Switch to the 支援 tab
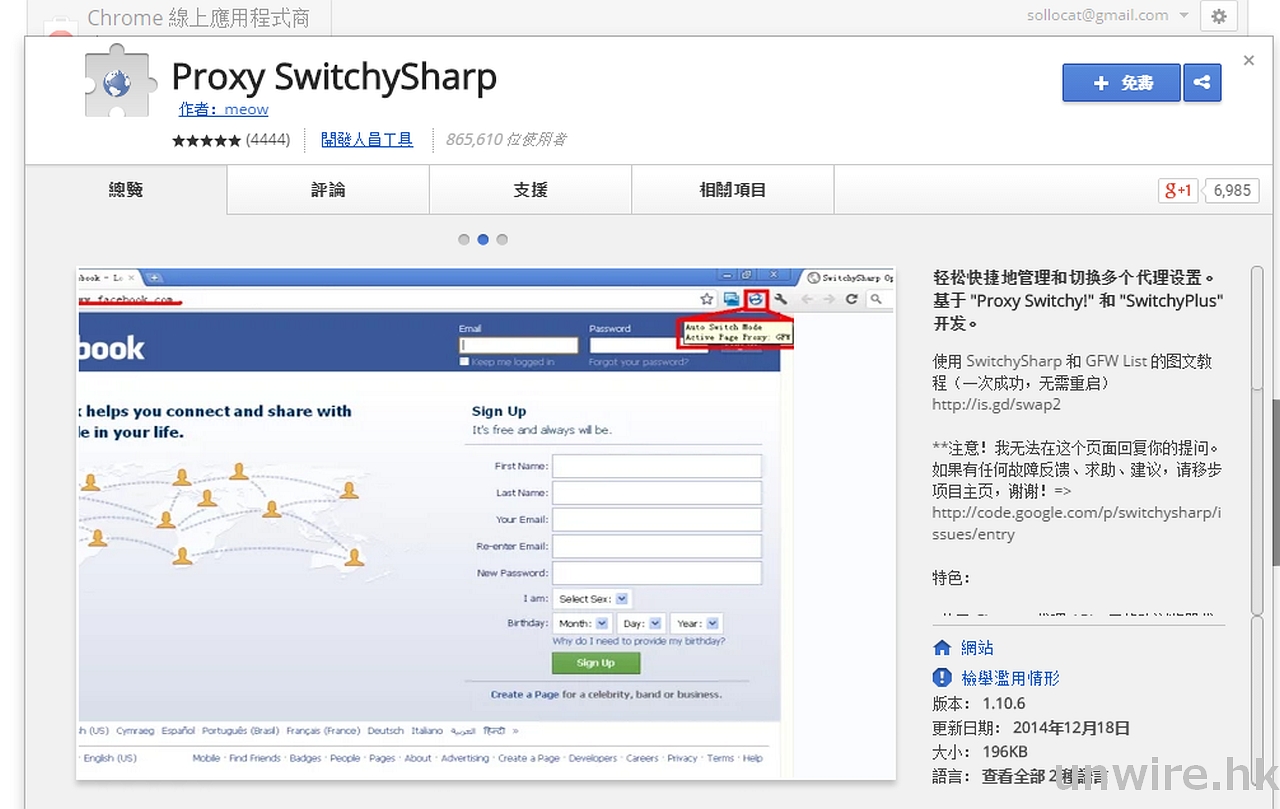The height and width of the screenshot is (809, 1280). tap(530, 190)
